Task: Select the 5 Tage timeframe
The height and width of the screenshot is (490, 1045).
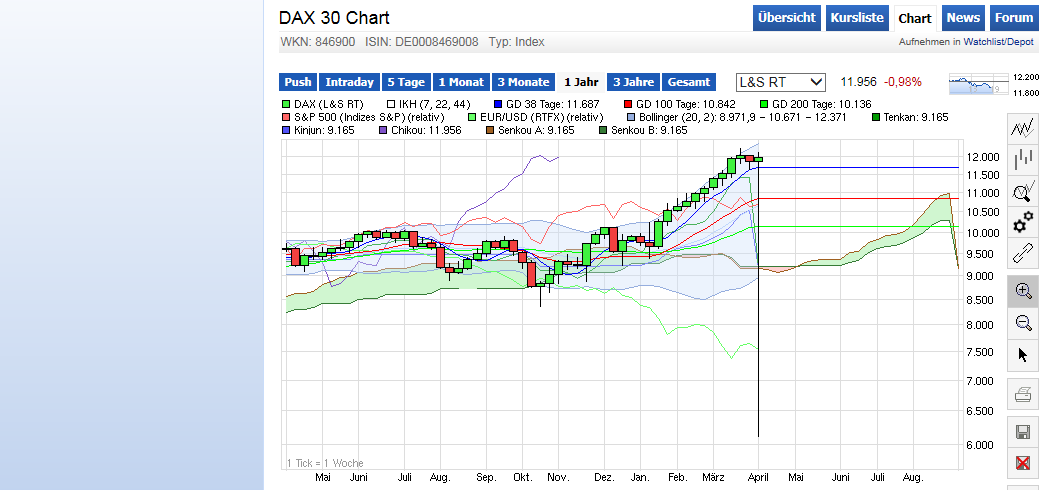Action: 406,82
